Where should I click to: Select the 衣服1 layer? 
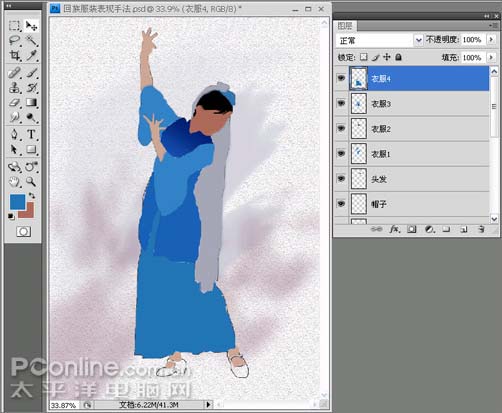(x=419, y=154)
